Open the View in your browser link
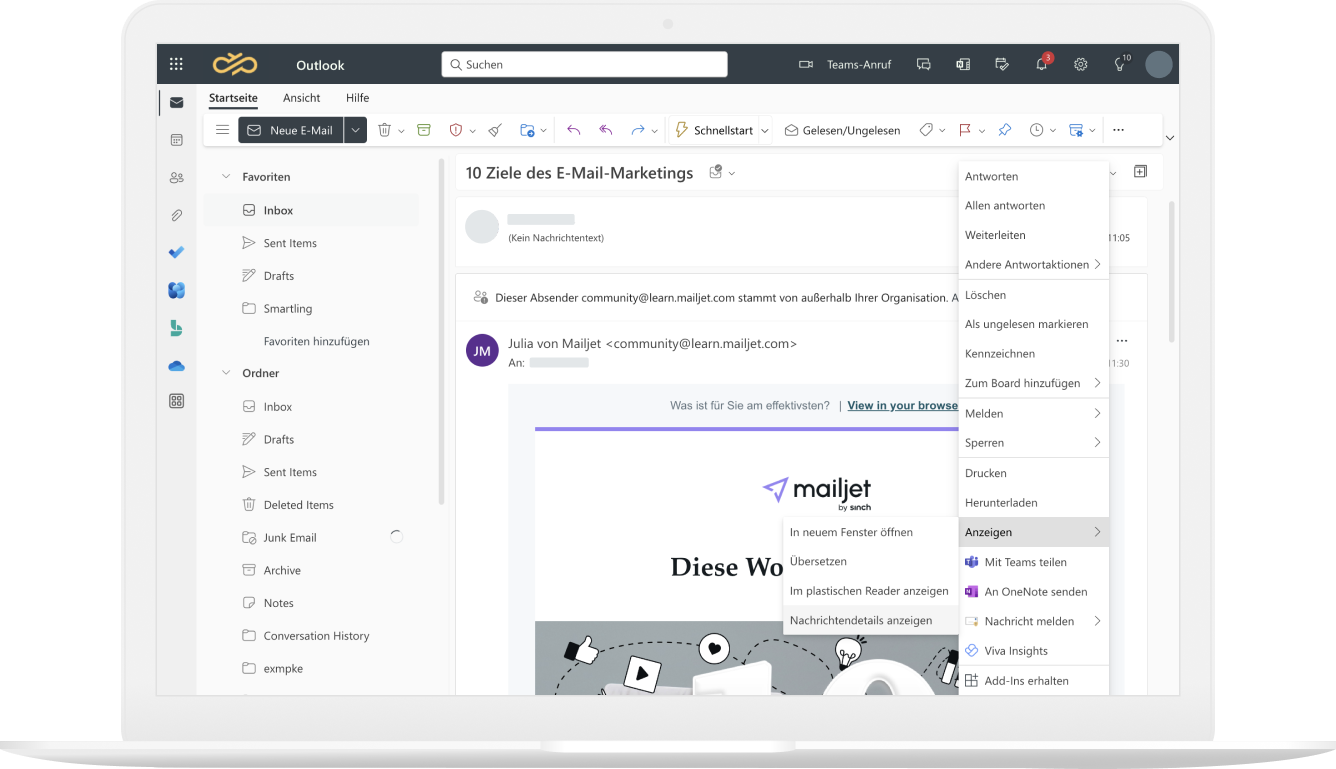Viewport: 1336px width, 769px height. coord(903,405)
